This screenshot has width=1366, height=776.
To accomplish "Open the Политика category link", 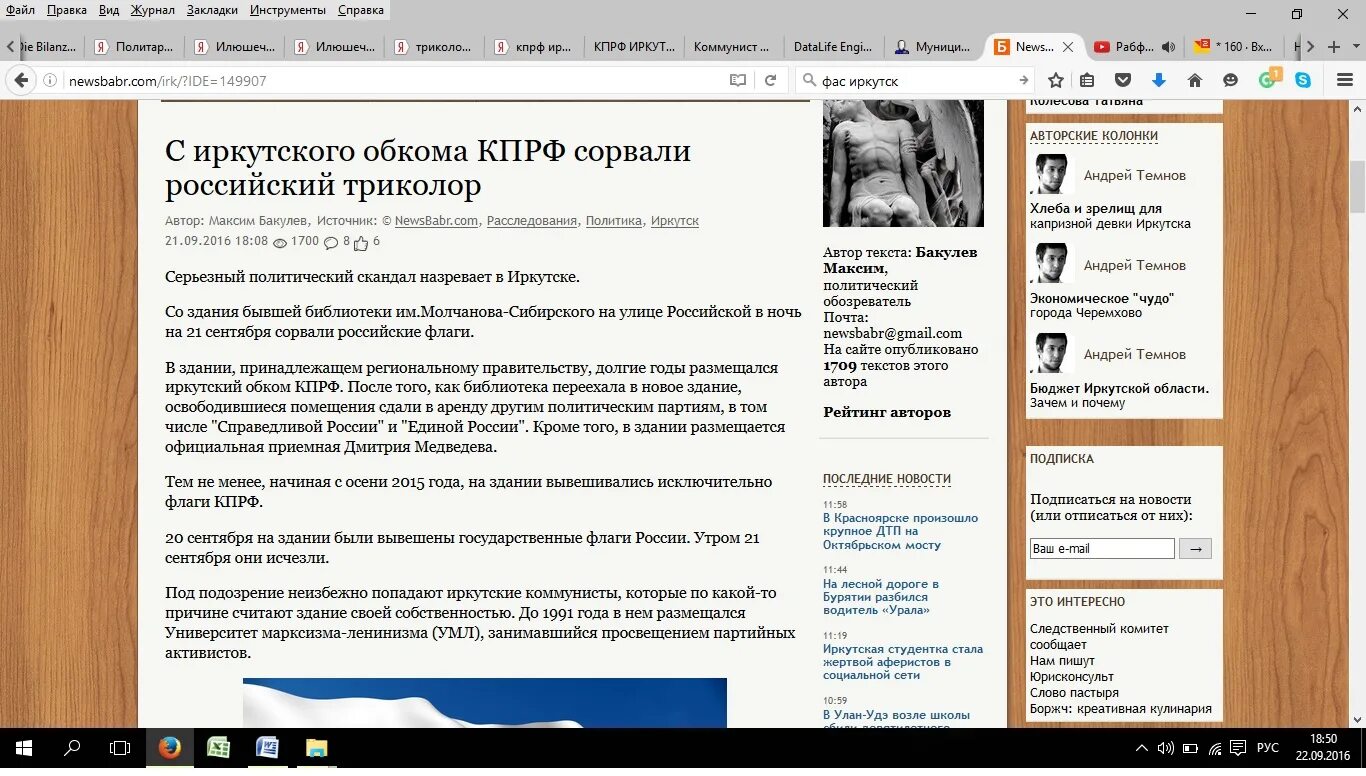I will pos(613,221).
